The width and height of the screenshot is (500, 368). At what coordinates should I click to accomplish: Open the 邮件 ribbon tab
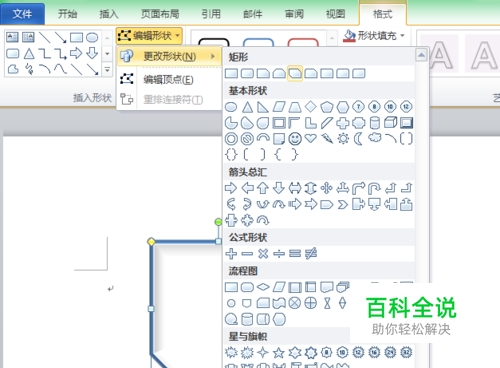point(253,14)
